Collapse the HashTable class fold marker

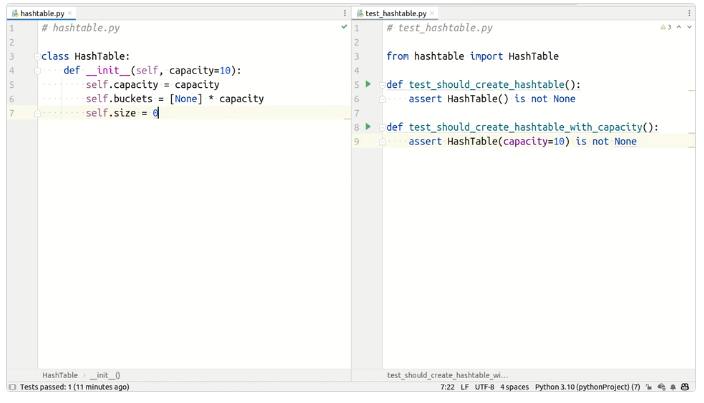tap(38, 57)
